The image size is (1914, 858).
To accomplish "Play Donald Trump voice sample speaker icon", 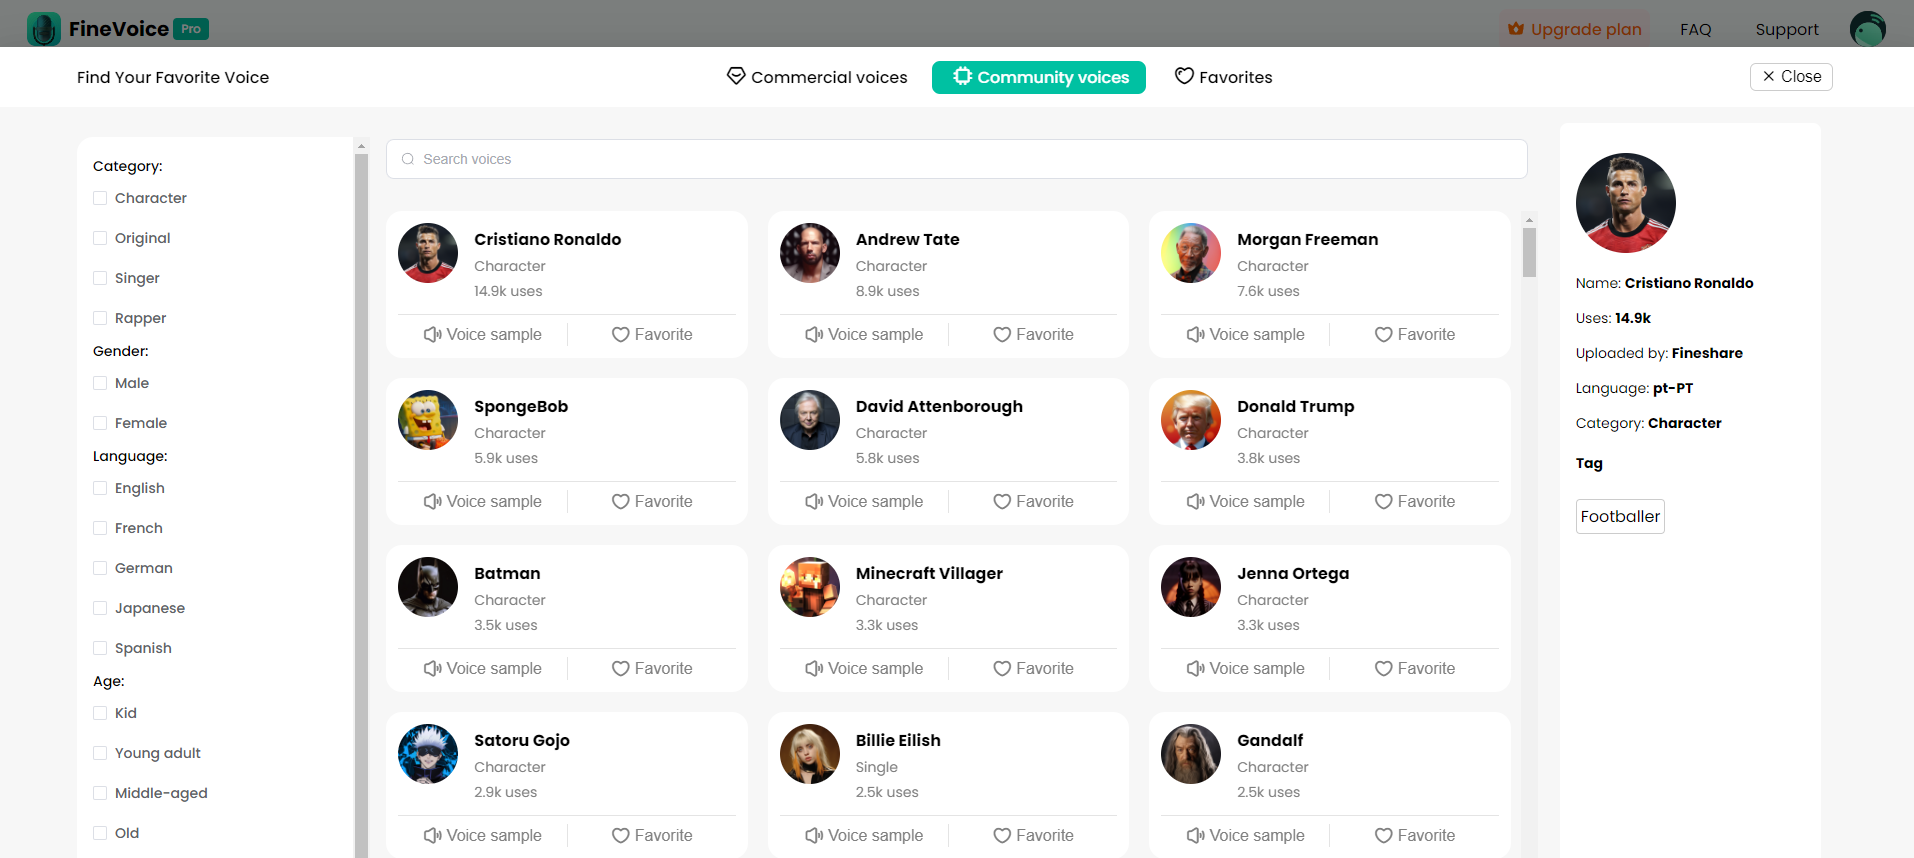I will (x=1195, y=501).
